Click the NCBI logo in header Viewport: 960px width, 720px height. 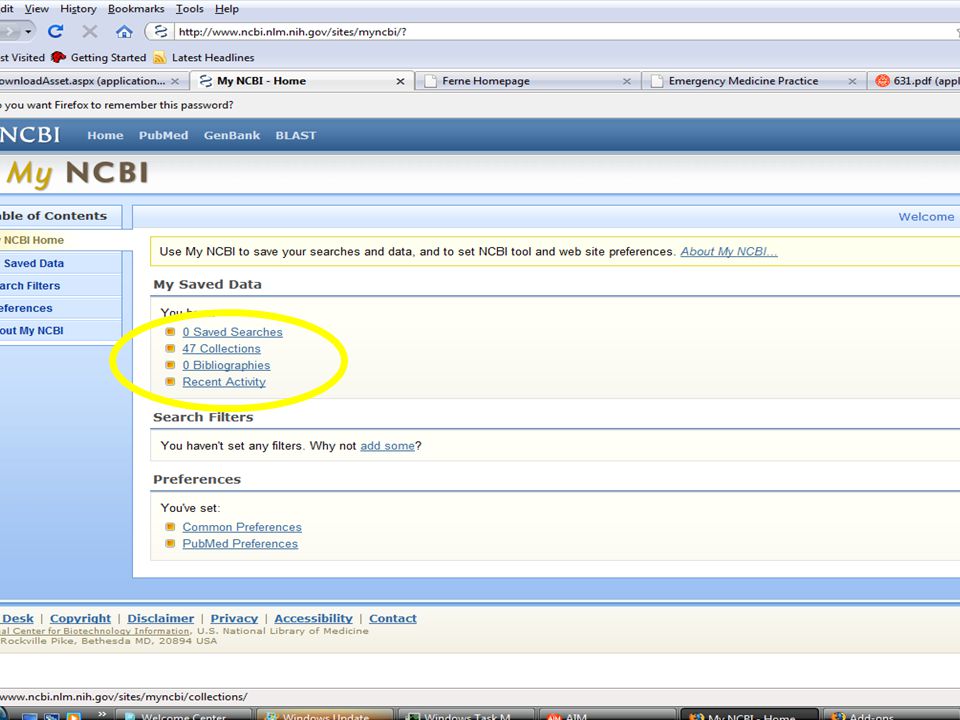click(30, 135)
